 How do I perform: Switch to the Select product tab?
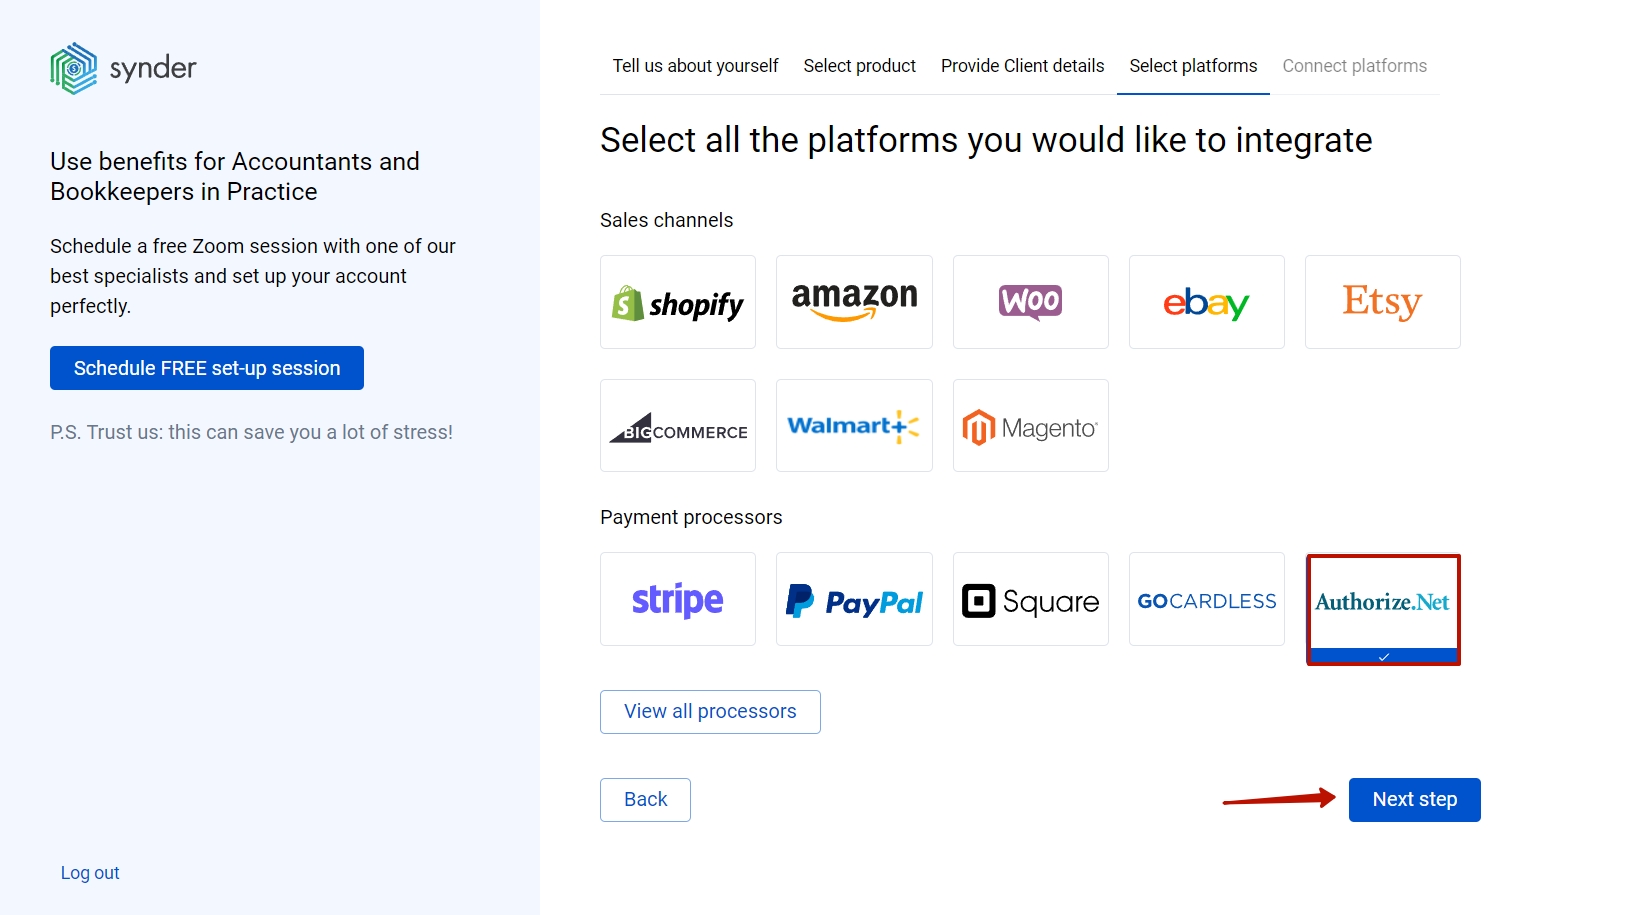[x=859, y=66]
